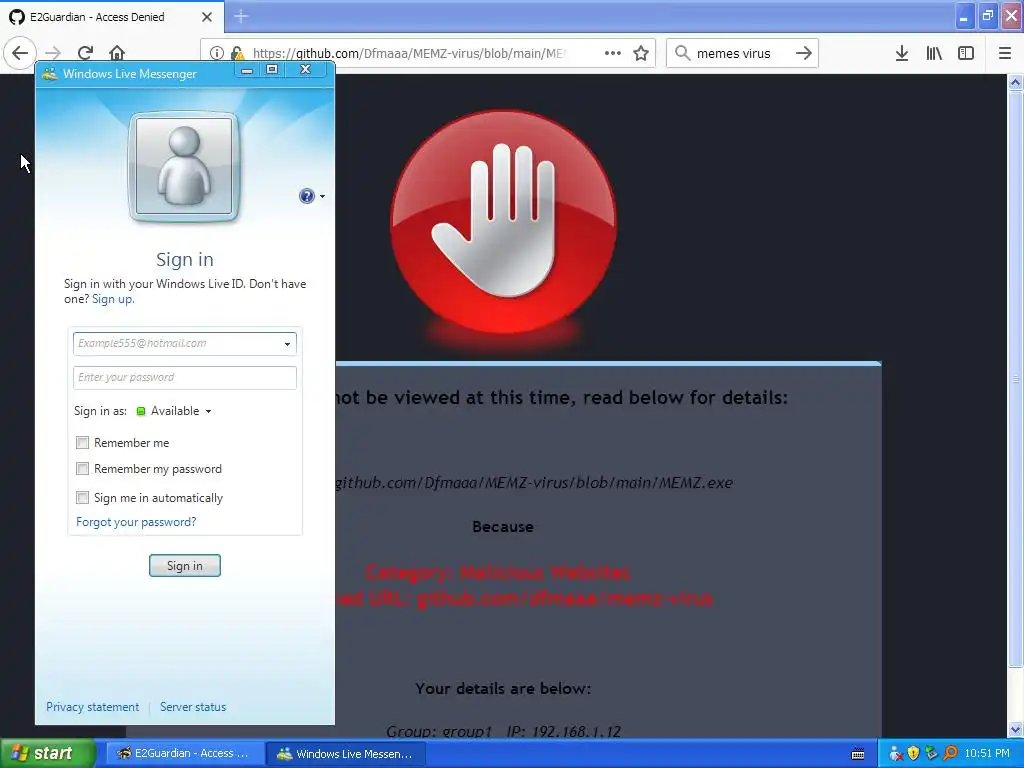This screenshot has height=768, width=1024.
Task: Click the browser forward arrow
Action: (53, 53)
